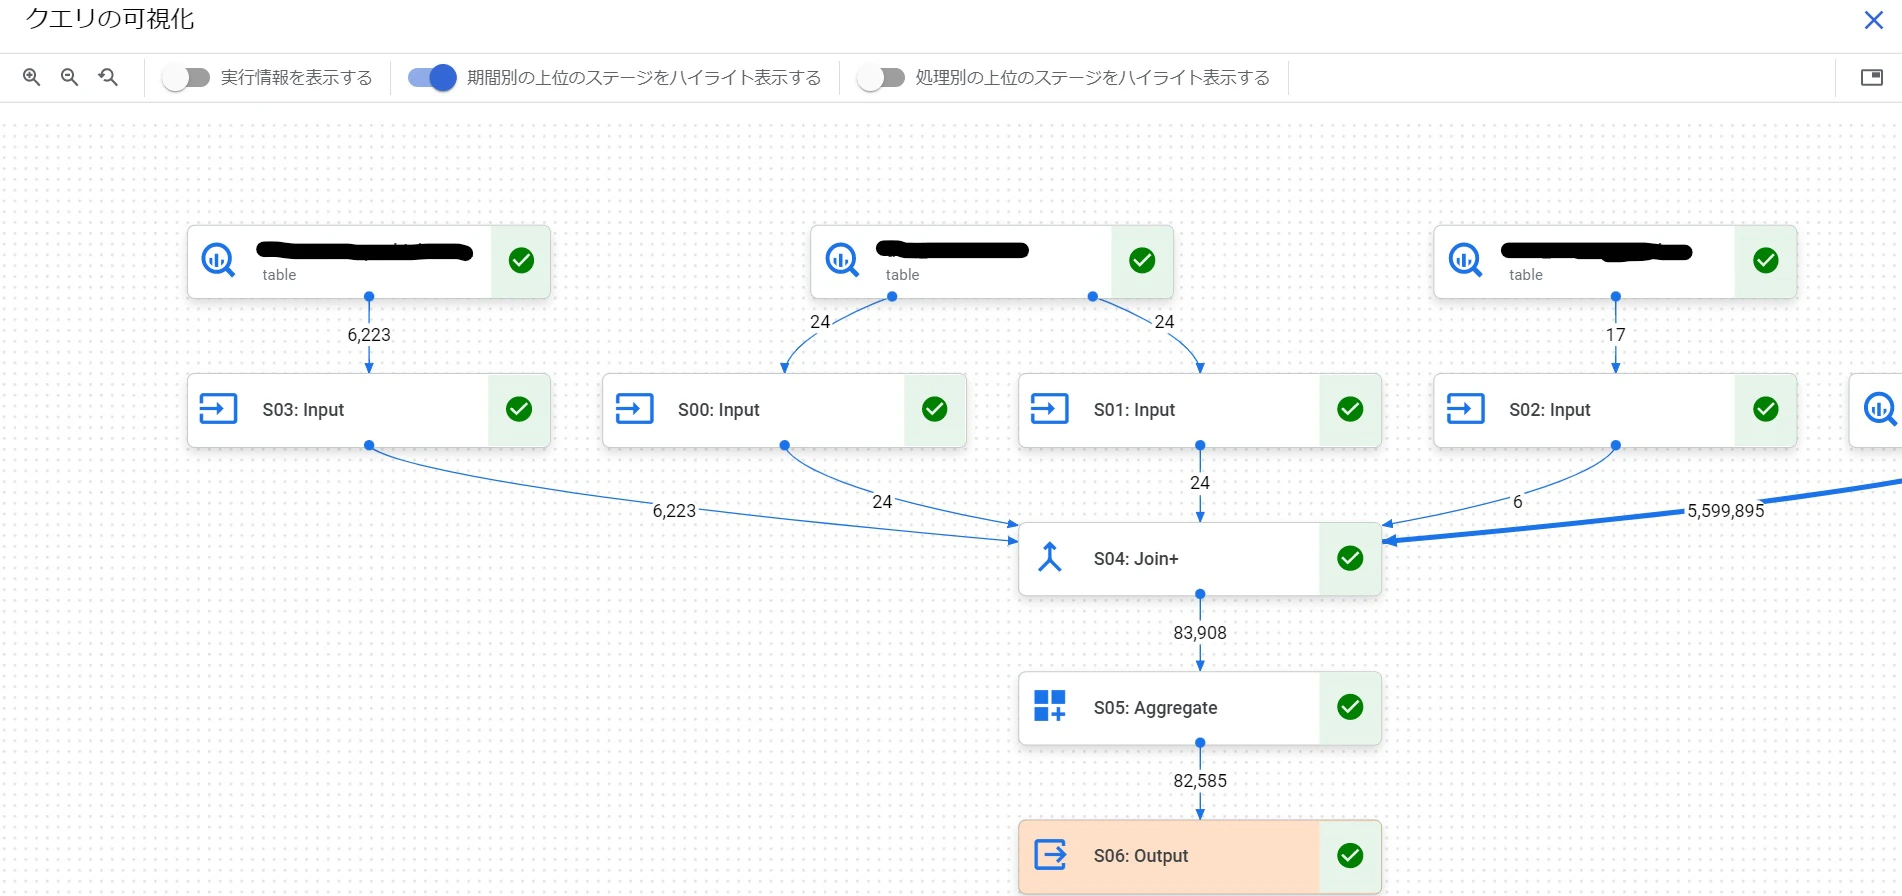1902x896 pixels.
Task: Click the Output export icon on S06
Action: click(x=1050, y=855)
